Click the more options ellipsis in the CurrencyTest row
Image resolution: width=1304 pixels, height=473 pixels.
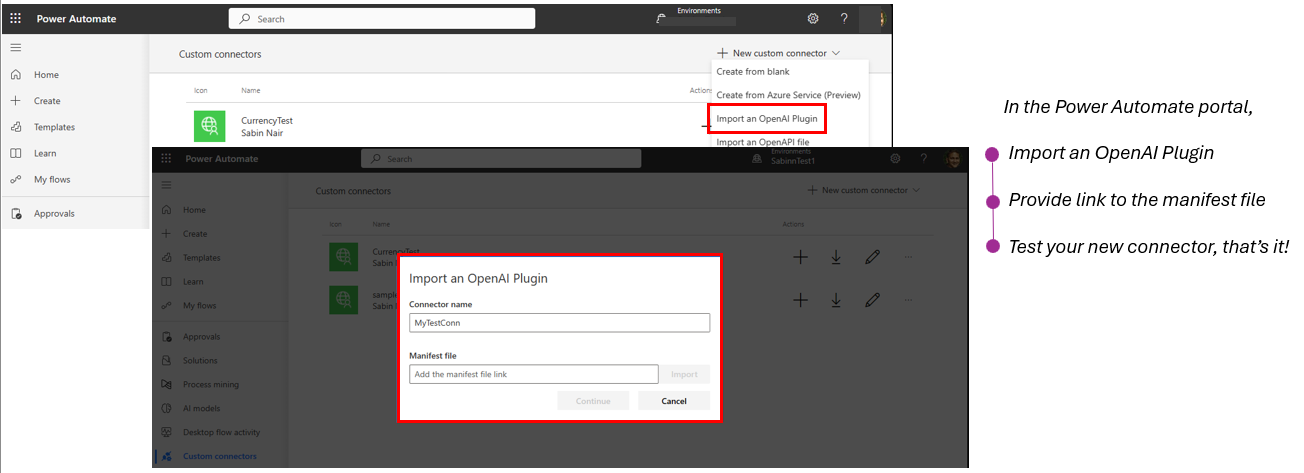point(908,257)
